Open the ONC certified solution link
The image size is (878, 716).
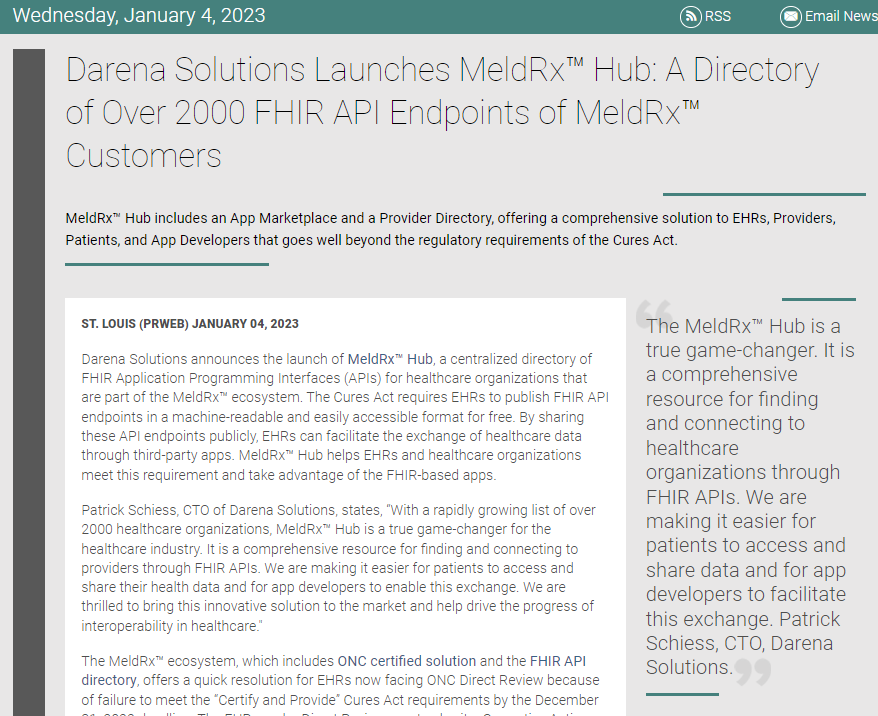click(x=407, y=661)
